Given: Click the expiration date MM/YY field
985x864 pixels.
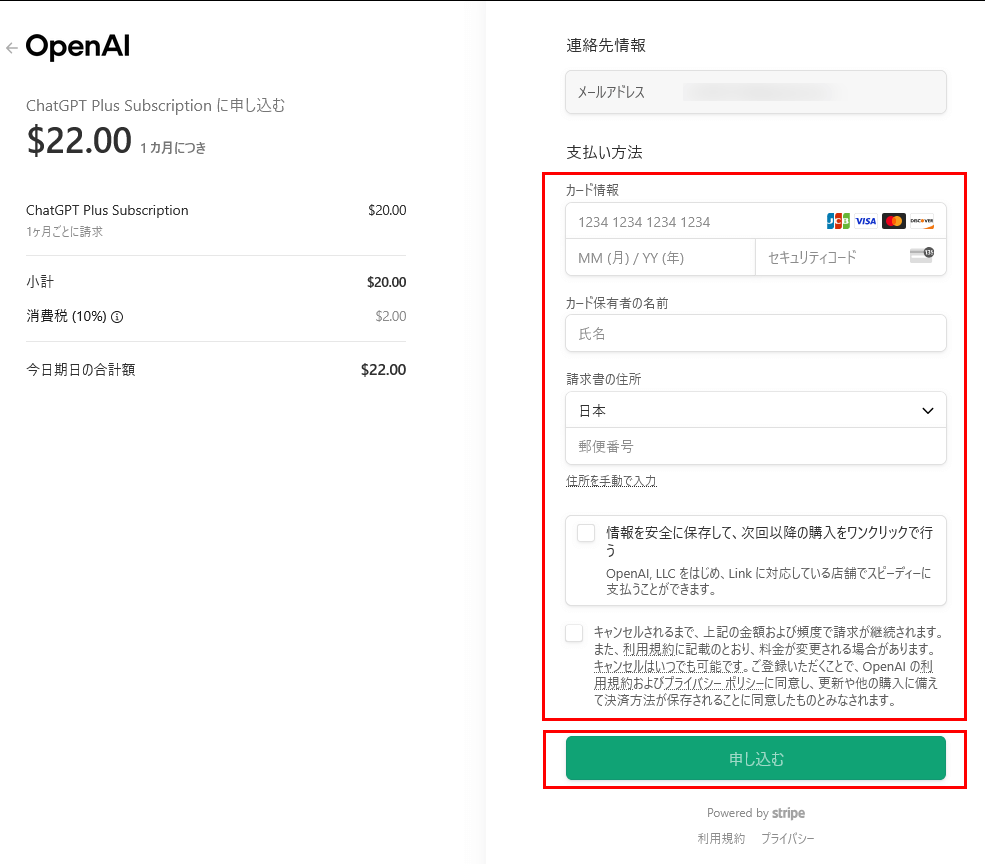Looking at the screenshot, I should tap(660, 258).
